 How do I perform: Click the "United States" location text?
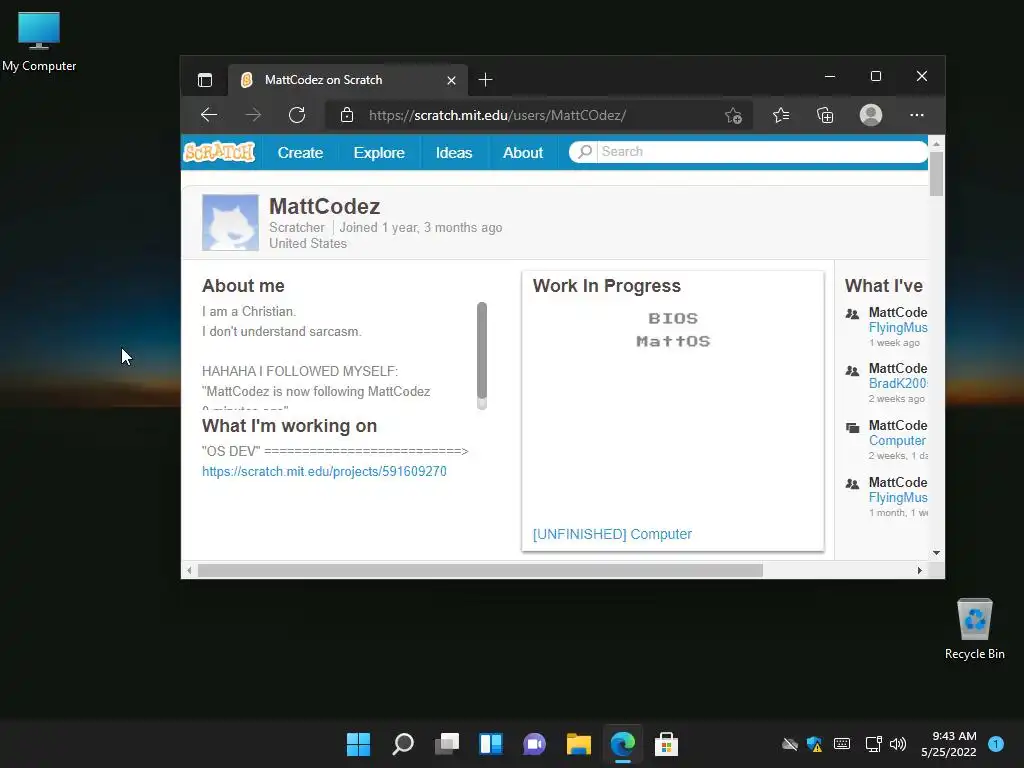pos(308,244)
